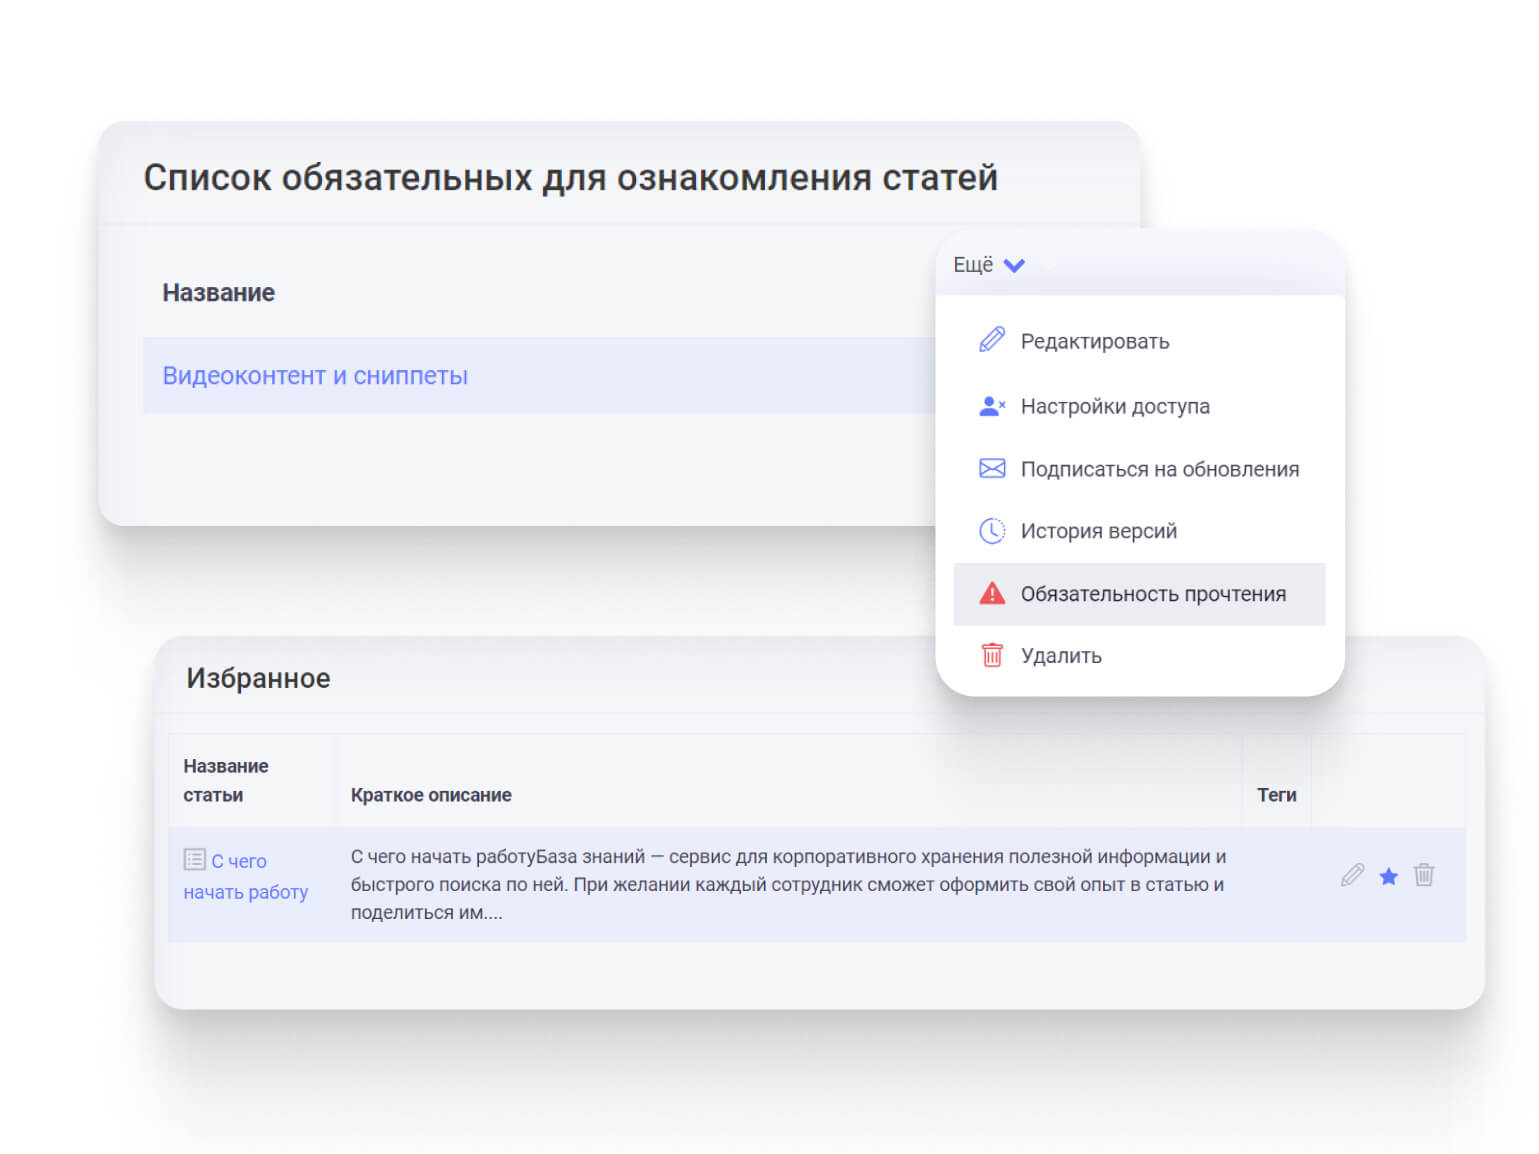Expand the Ещё dropdown chevron
The height and width of the screenshot is (1154, 1539).
pyautogui.click(x=1014, y=266)
